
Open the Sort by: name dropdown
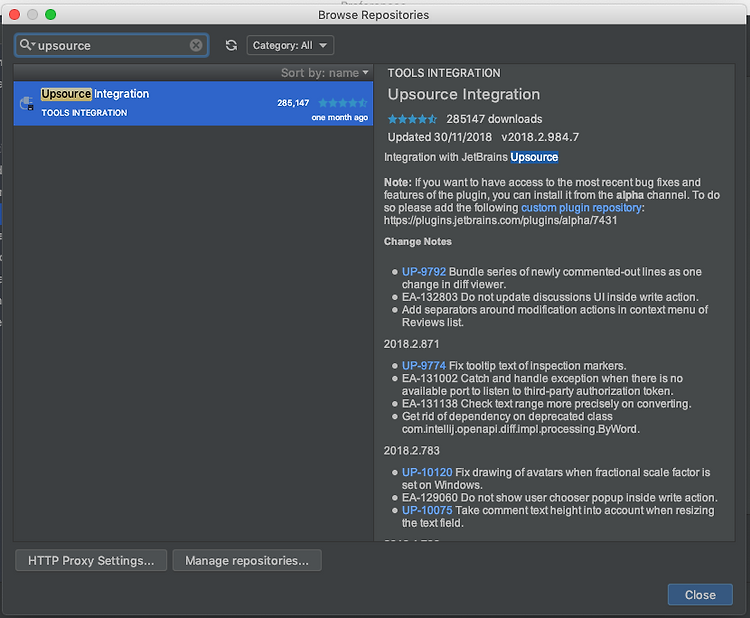pyautogui.click(x=325, y=73)
